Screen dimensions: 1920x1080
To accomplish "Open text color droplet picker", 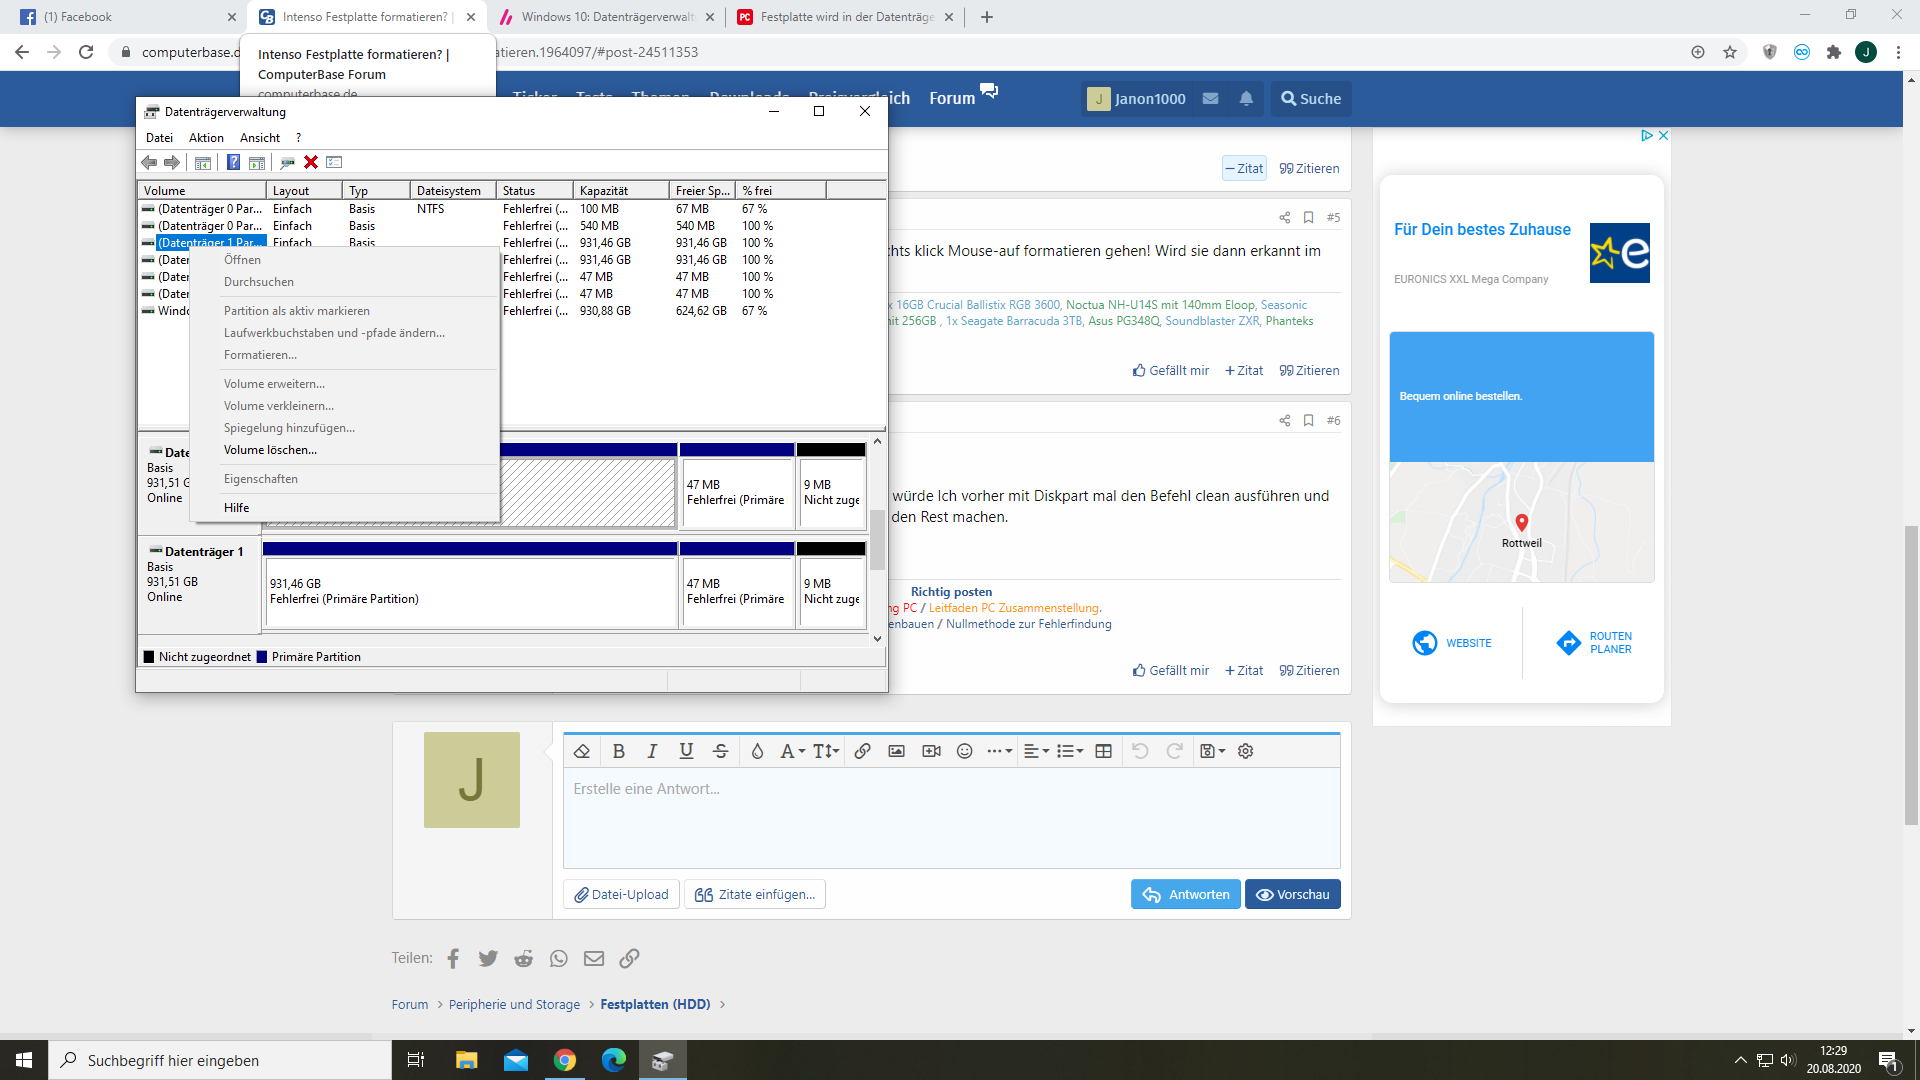I will 757,751.
